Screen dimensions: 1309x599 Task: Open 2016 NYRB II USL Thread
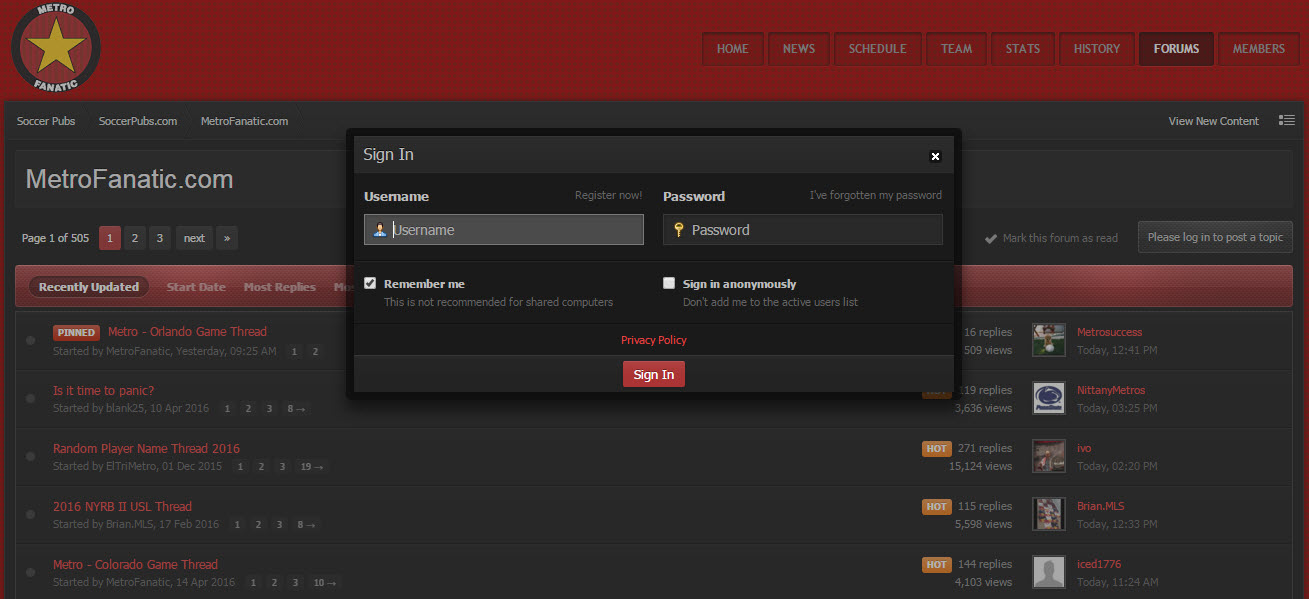click(122, 506)
